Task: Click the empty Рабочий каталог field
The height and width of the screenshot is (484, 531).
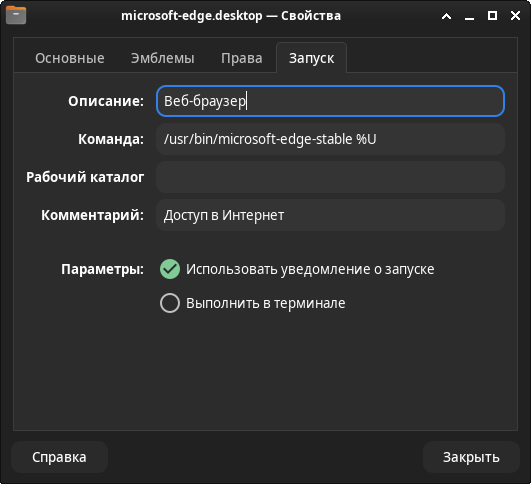Action: click(331, 177)
